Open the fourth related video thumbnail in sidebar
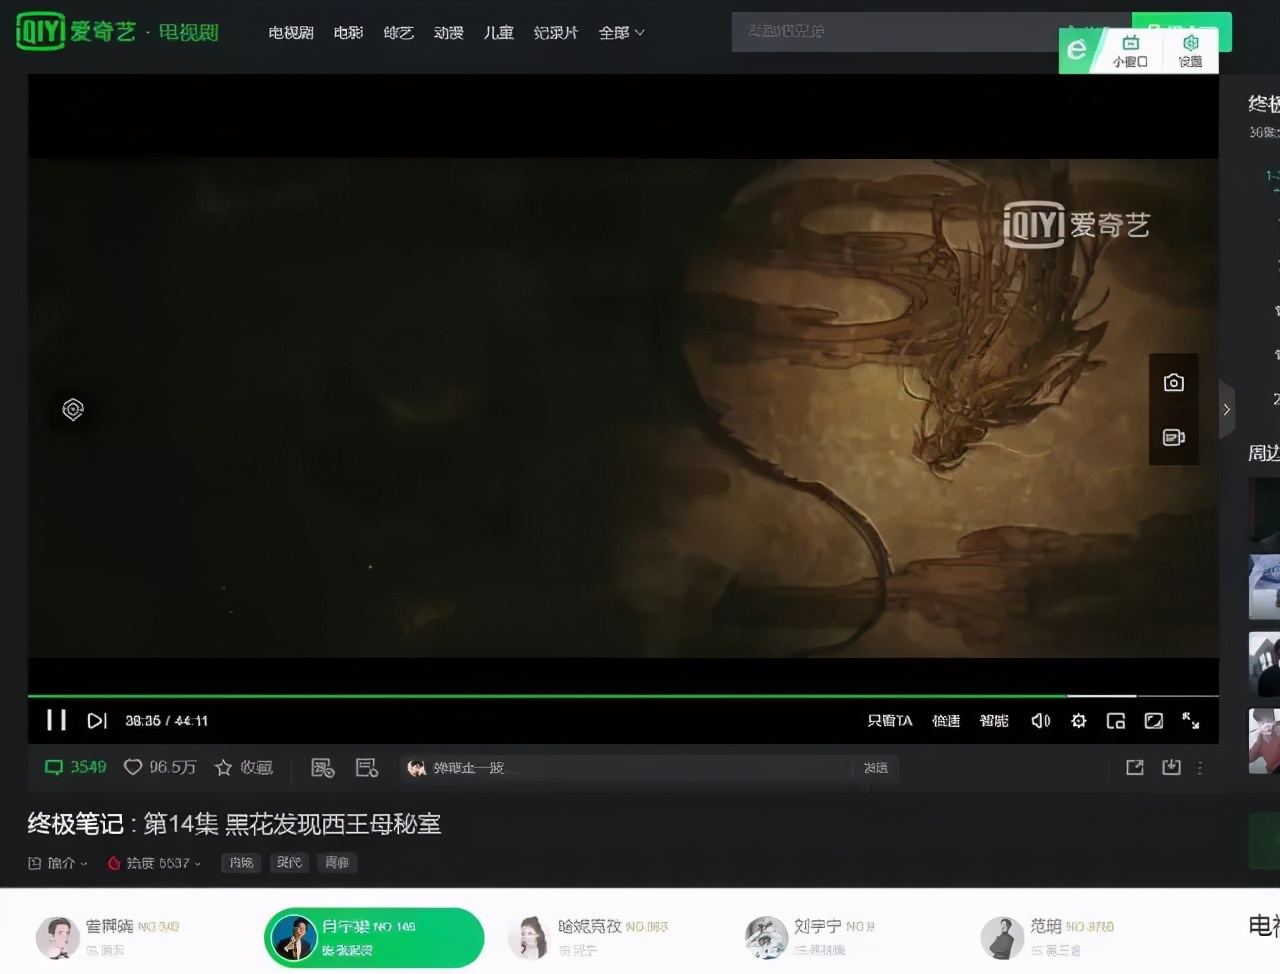This screenshot has width=1280, height=974. 1264,741
